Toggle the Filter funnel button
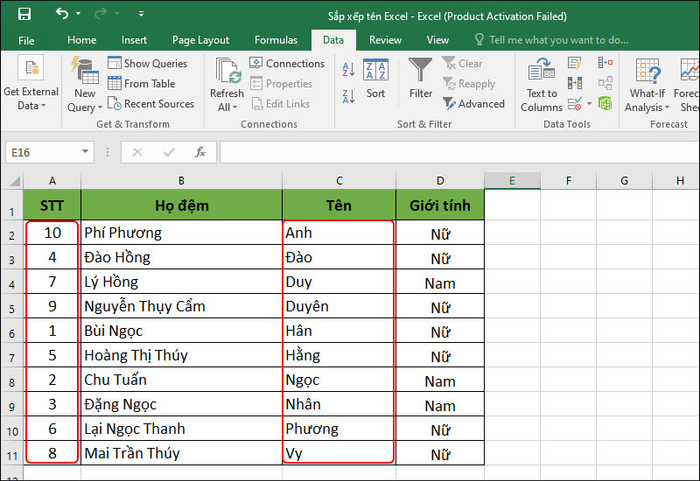 point(421,78)
